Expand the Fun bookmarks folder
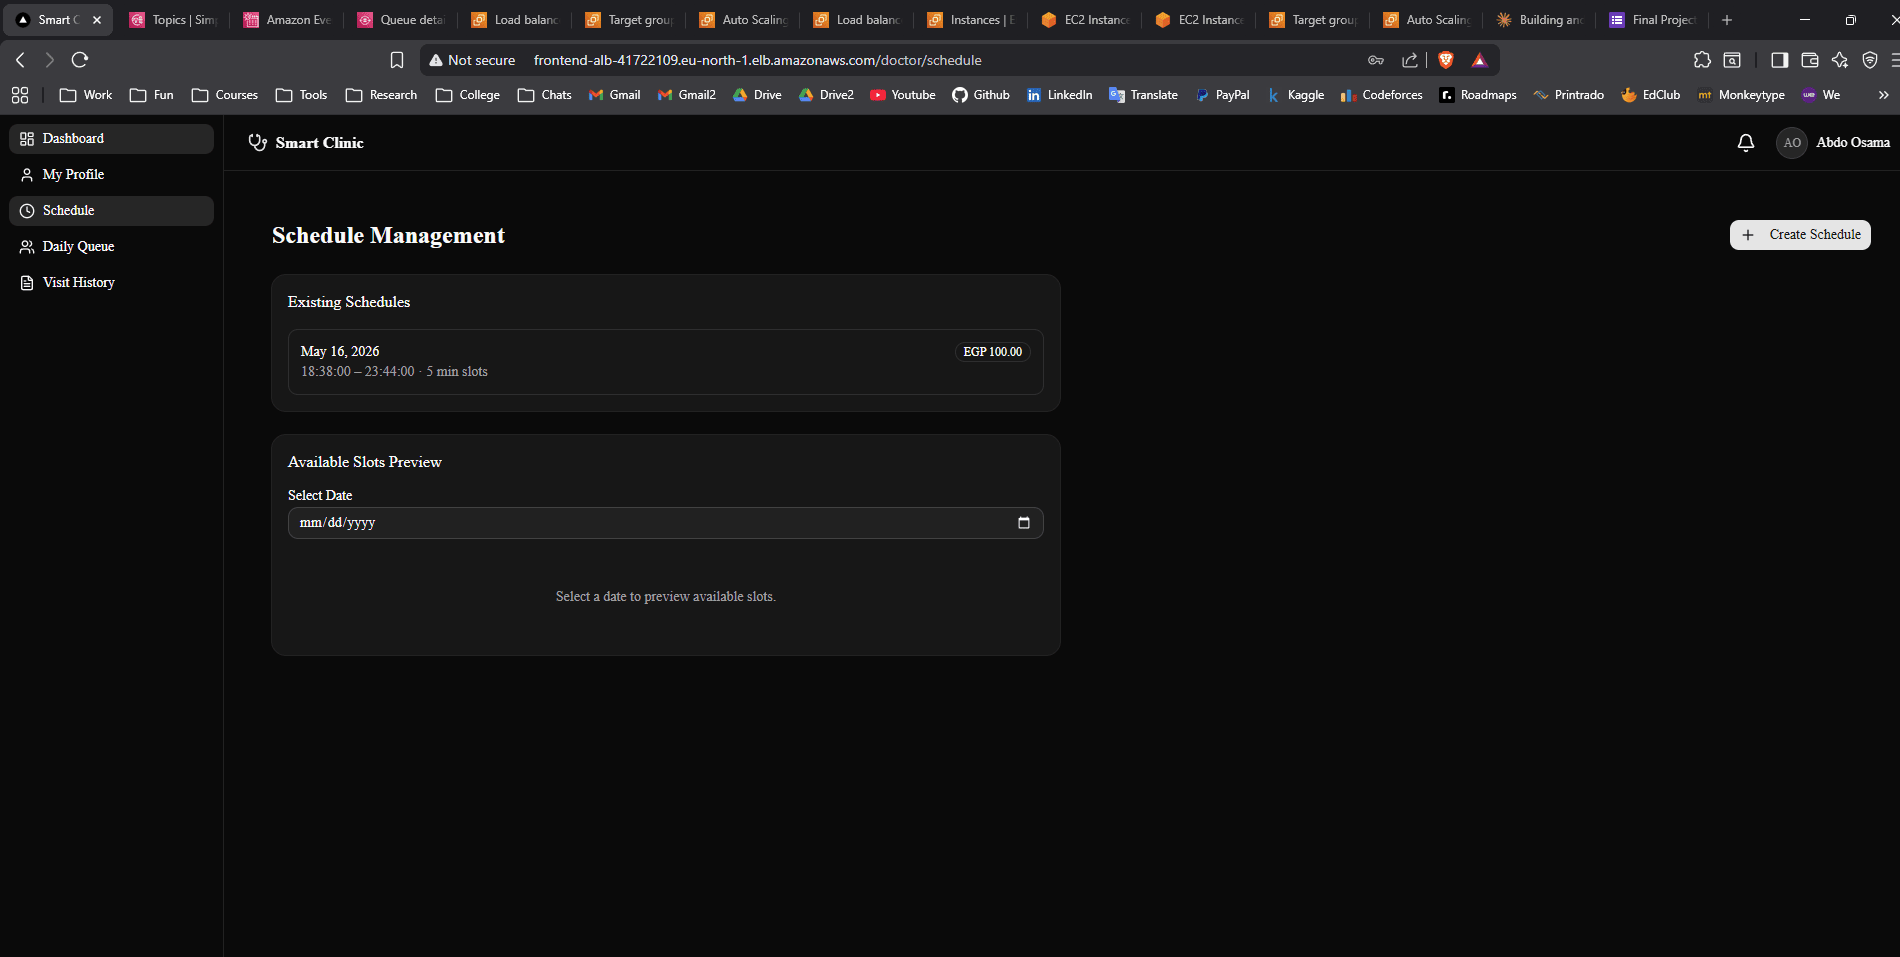Screen dimensions: 1900x957 pos(152,95)
